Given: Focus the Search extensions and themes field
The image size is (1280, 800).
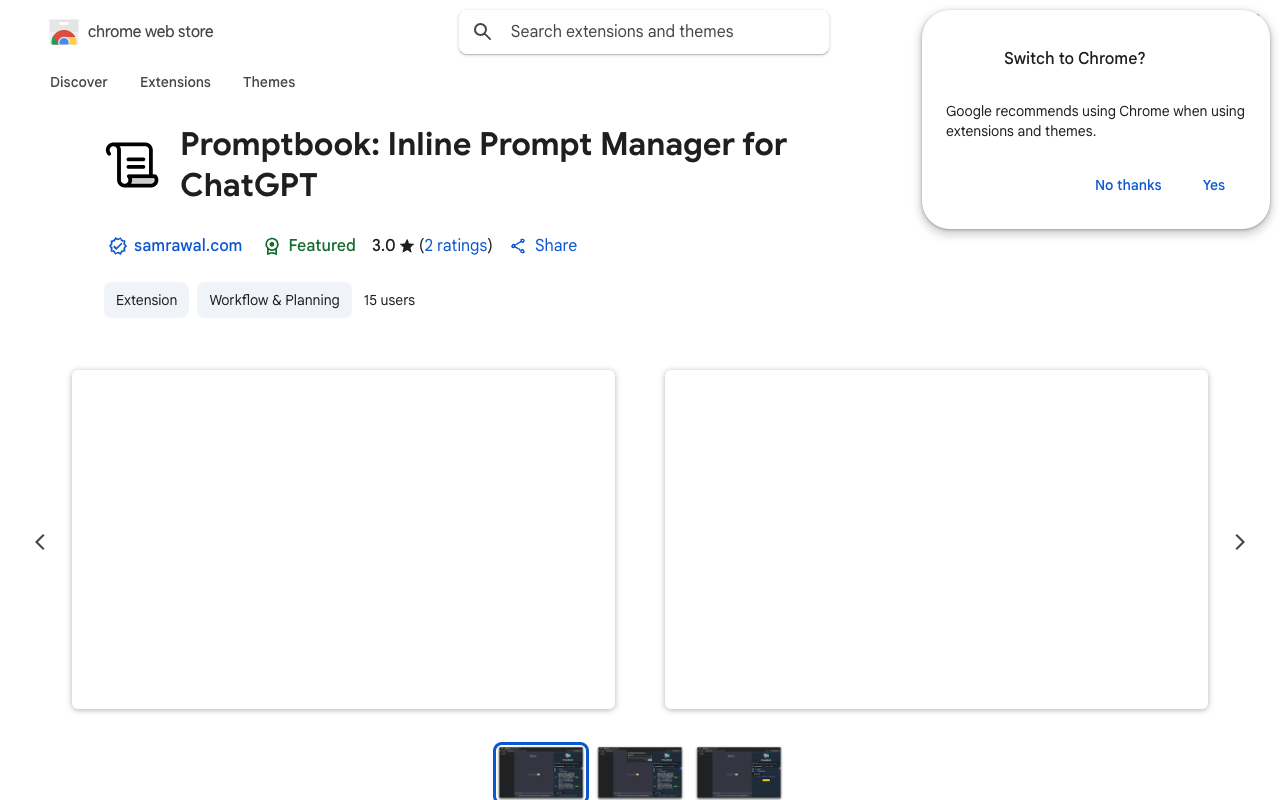Looking at the screenshot, I should (x=644, y=32).
